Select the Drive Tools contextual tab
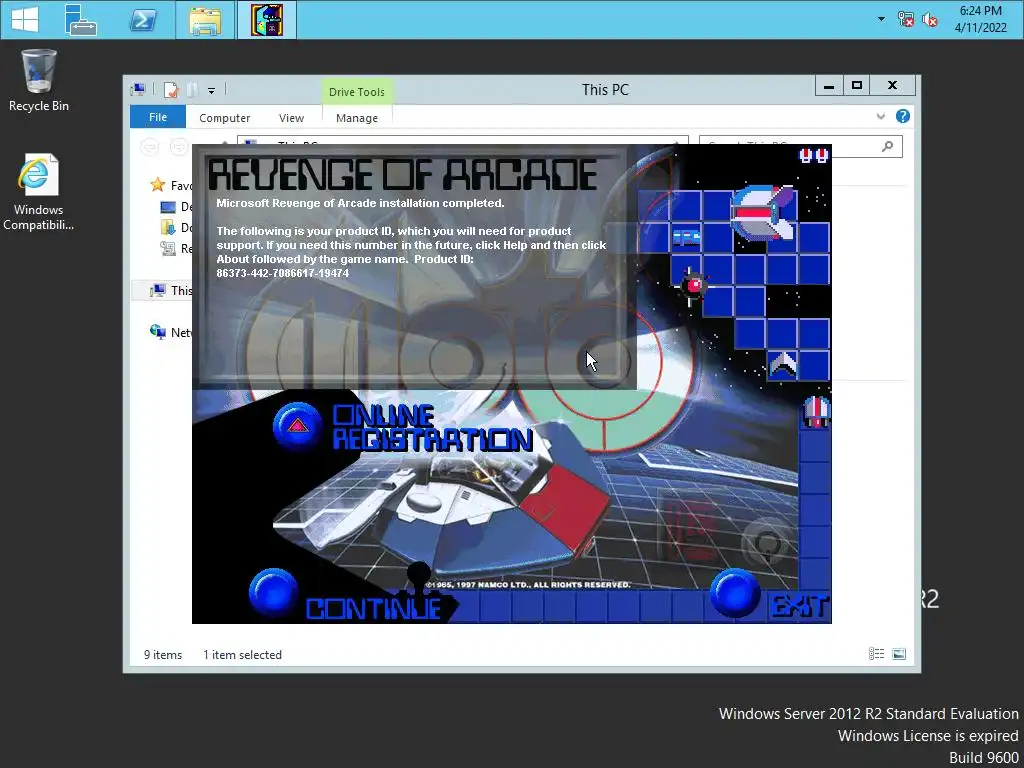 (x=357, y=92)
